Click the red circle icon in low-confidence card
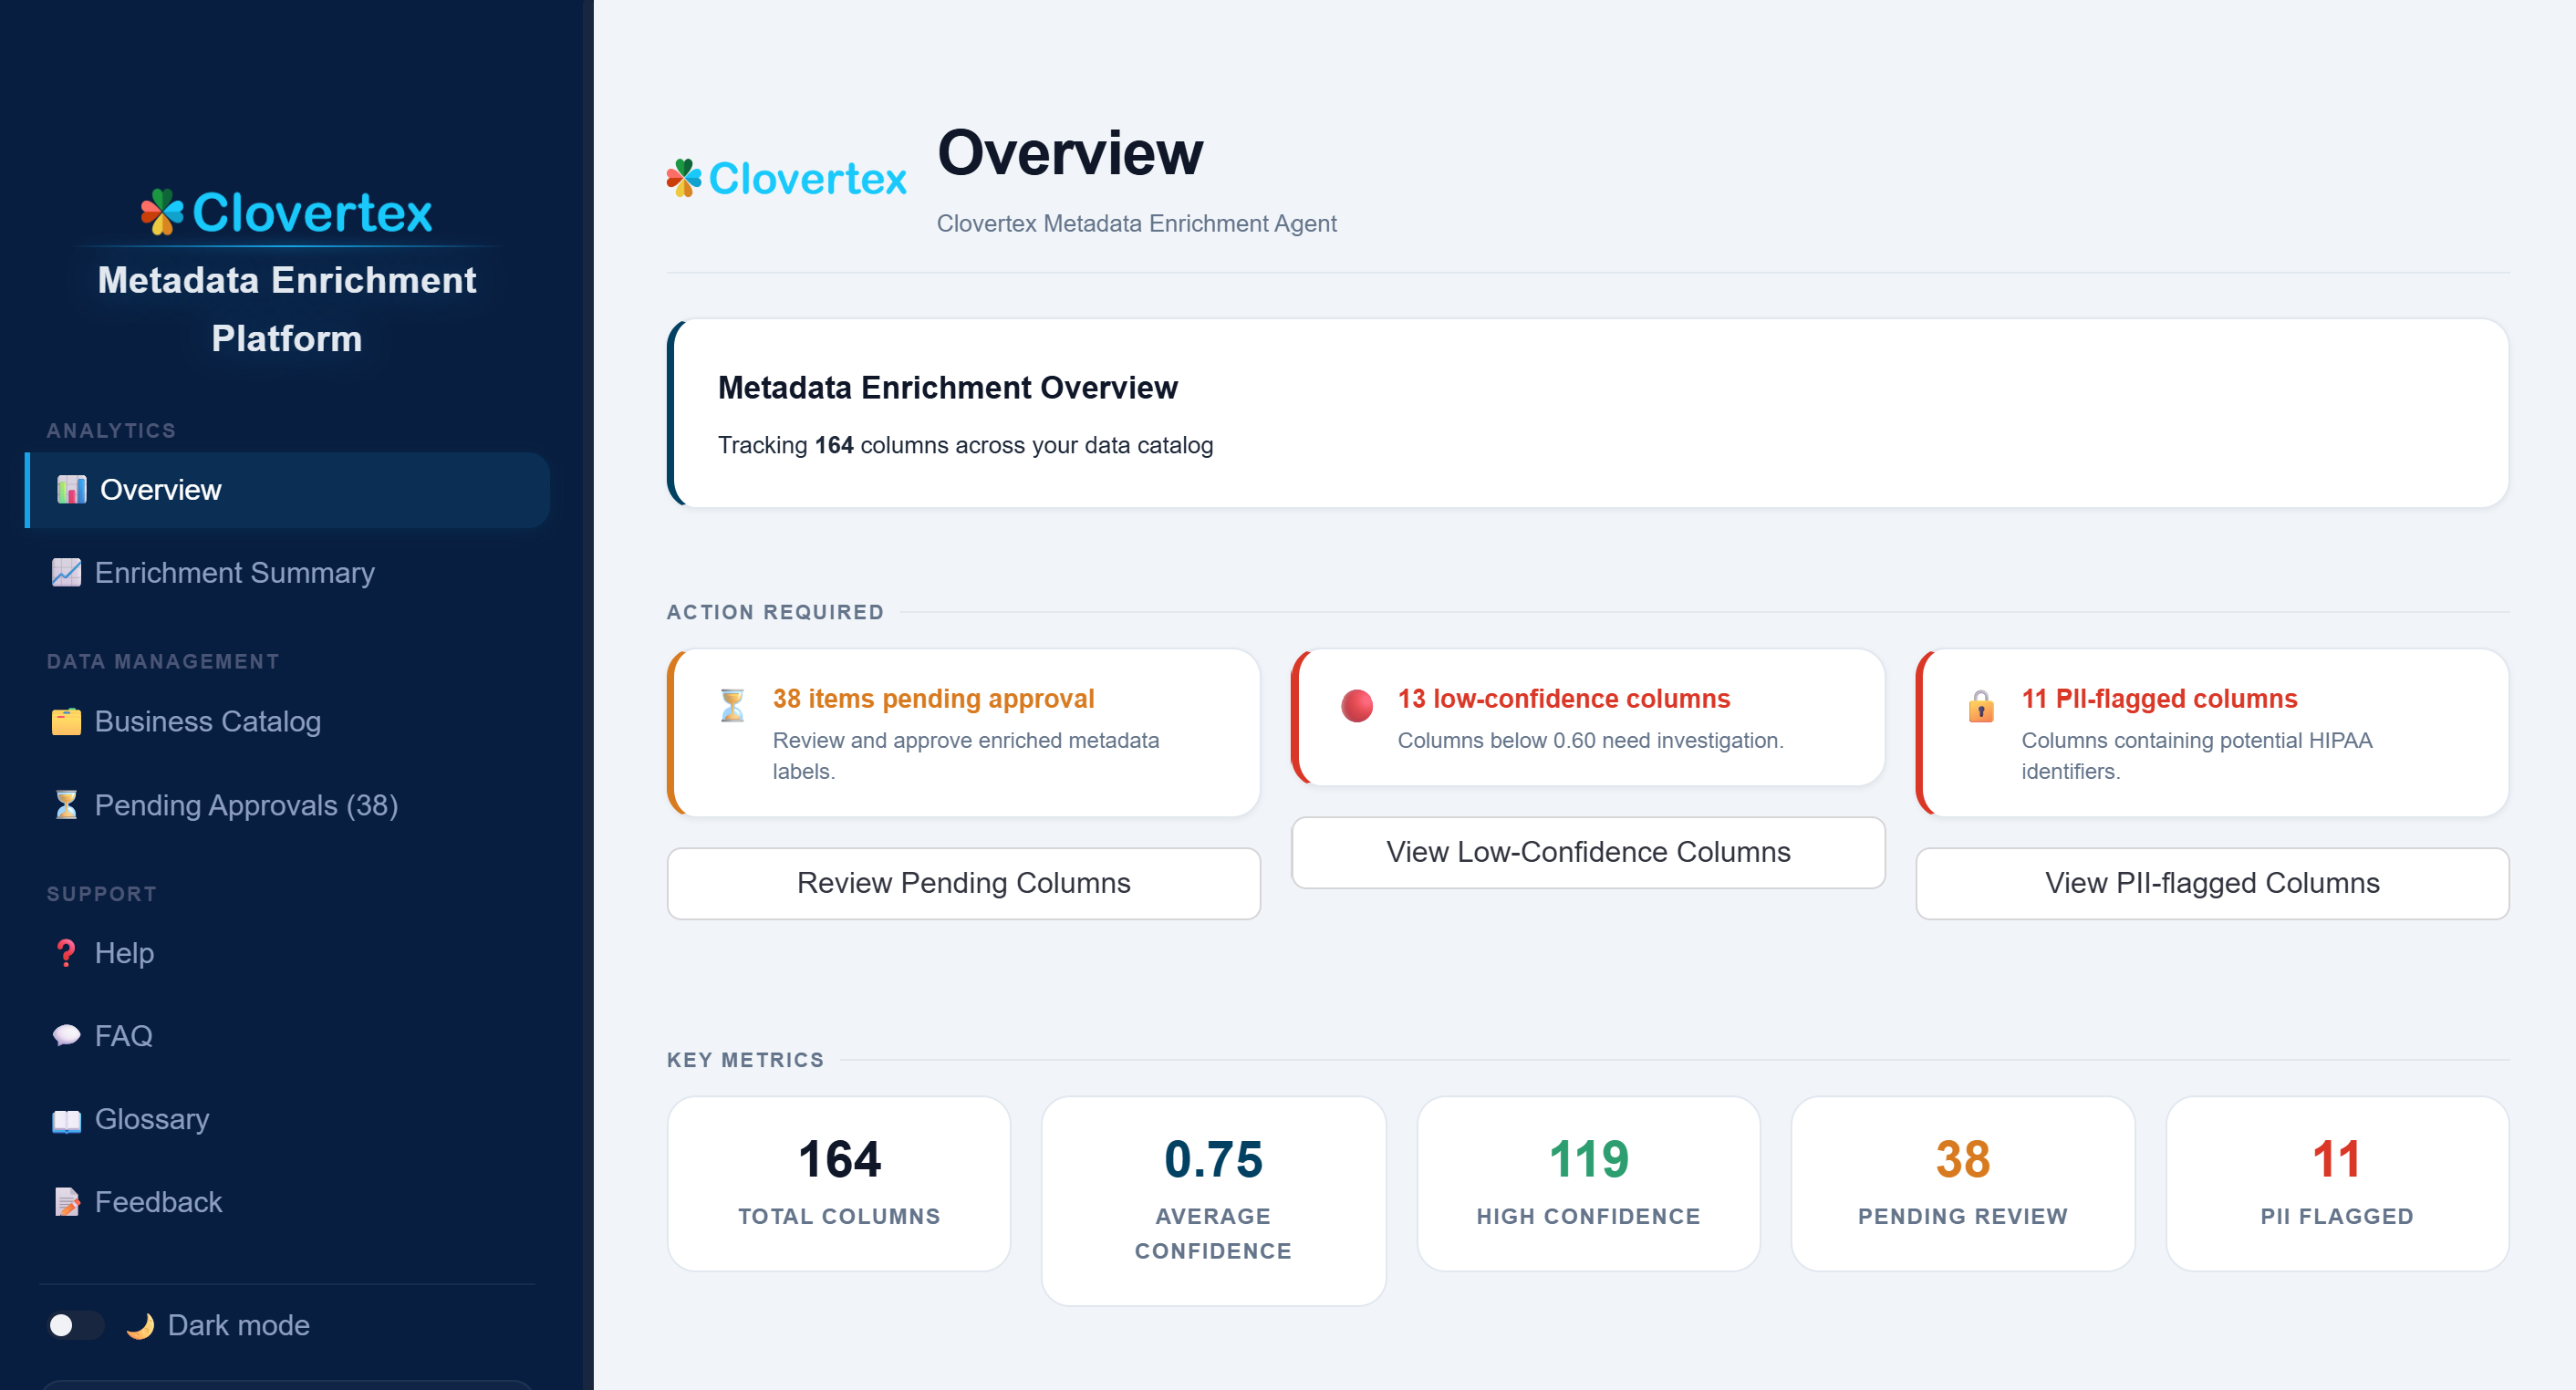 point(1356,705)
